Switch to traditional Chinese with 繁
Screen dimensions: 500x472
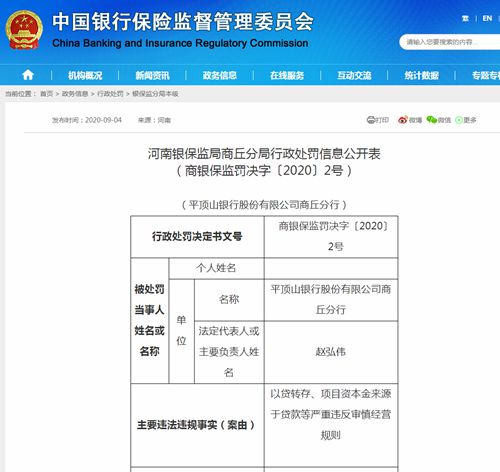465,18
